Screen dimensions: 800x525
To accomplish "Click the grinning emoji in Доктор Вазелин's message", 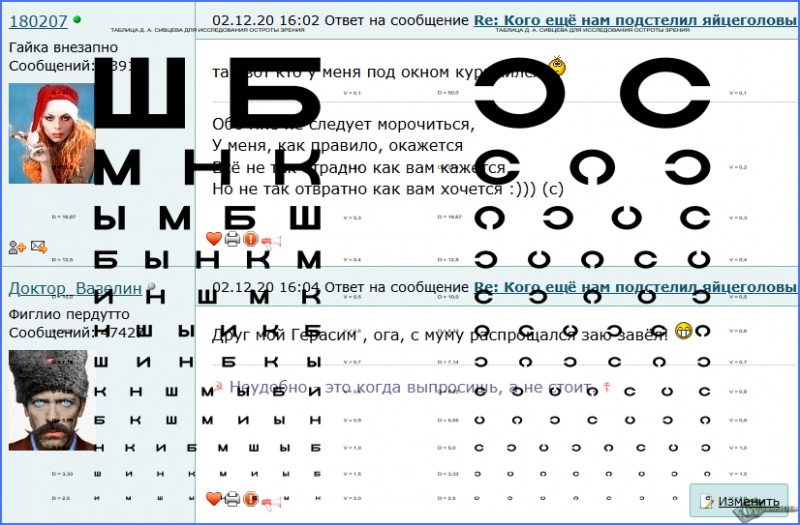I will 684,331.
